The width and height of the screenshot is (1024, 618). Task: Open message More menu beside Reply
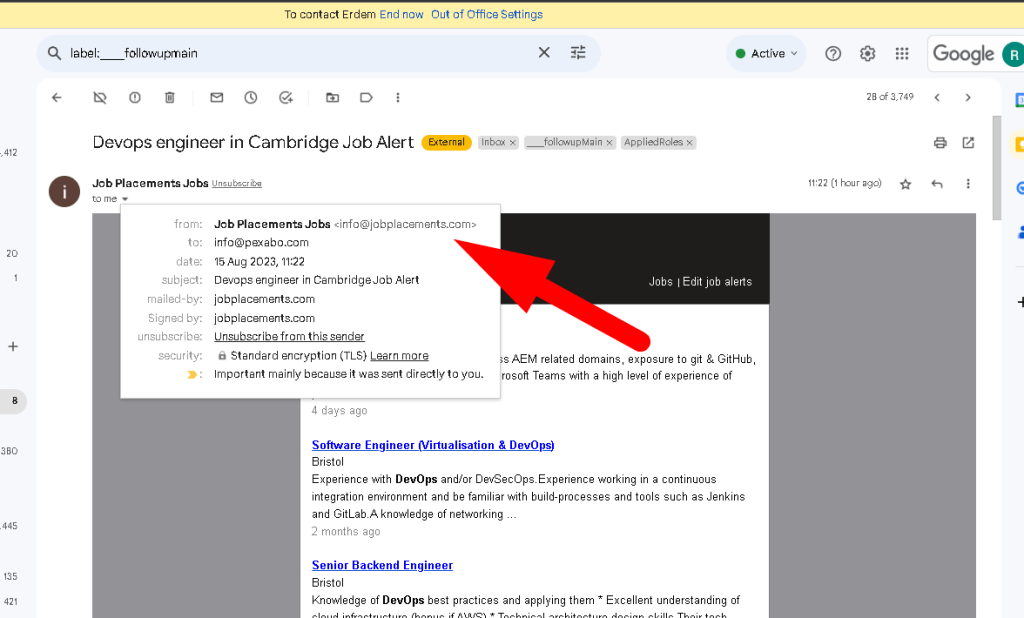[968, 184]
